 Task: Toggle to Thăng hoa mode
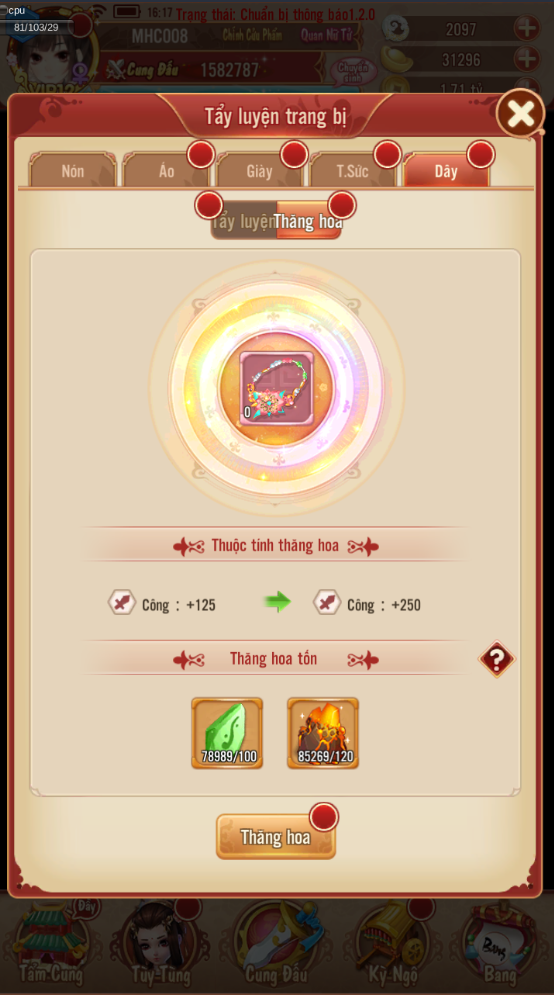(308, 221)
